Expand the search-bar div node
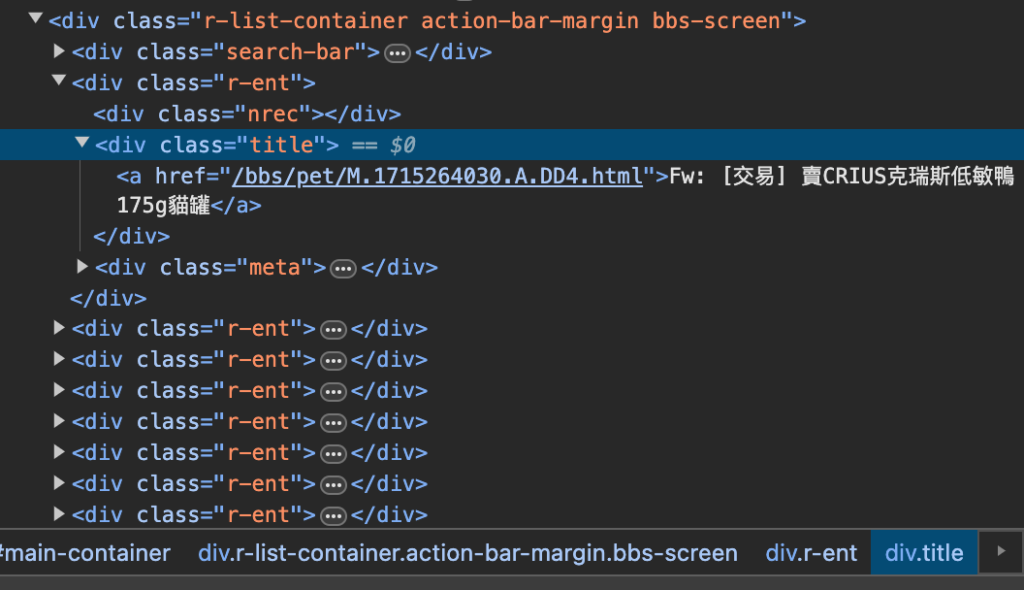This screenshot has width=1024, height=590. tap(59, 50)
